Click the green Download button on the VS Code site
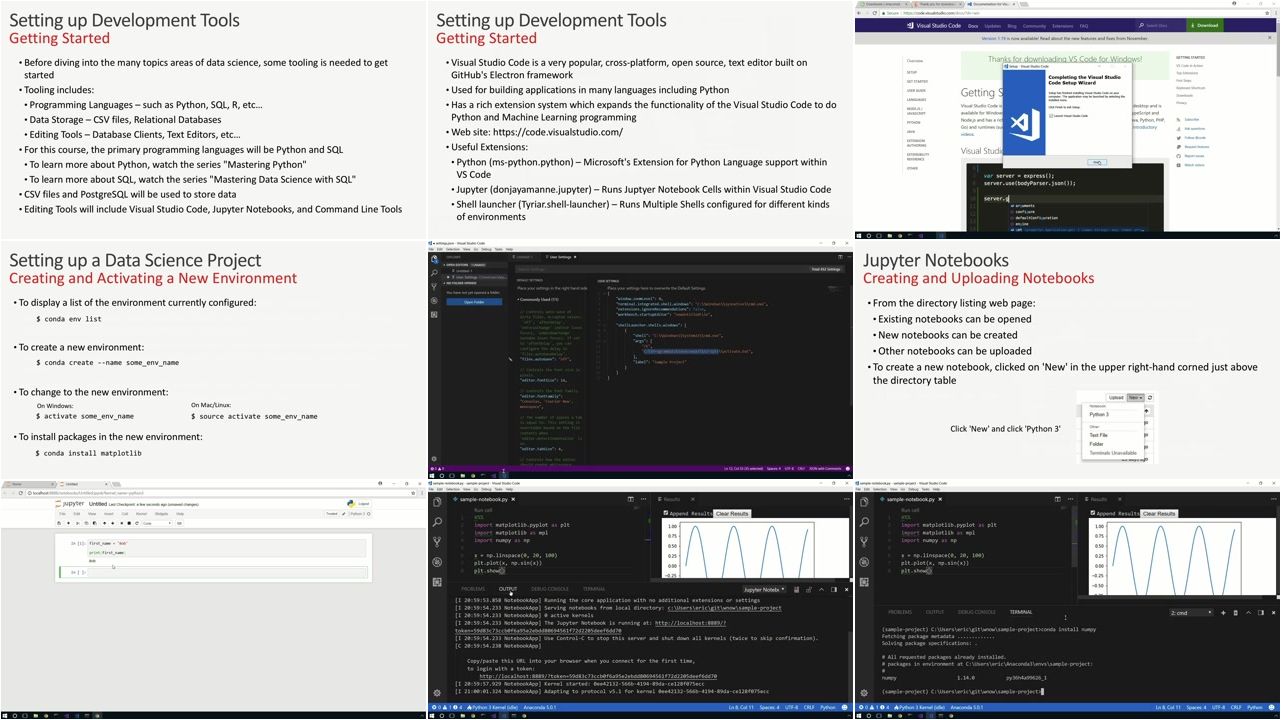 click(x=1203, y=25)
